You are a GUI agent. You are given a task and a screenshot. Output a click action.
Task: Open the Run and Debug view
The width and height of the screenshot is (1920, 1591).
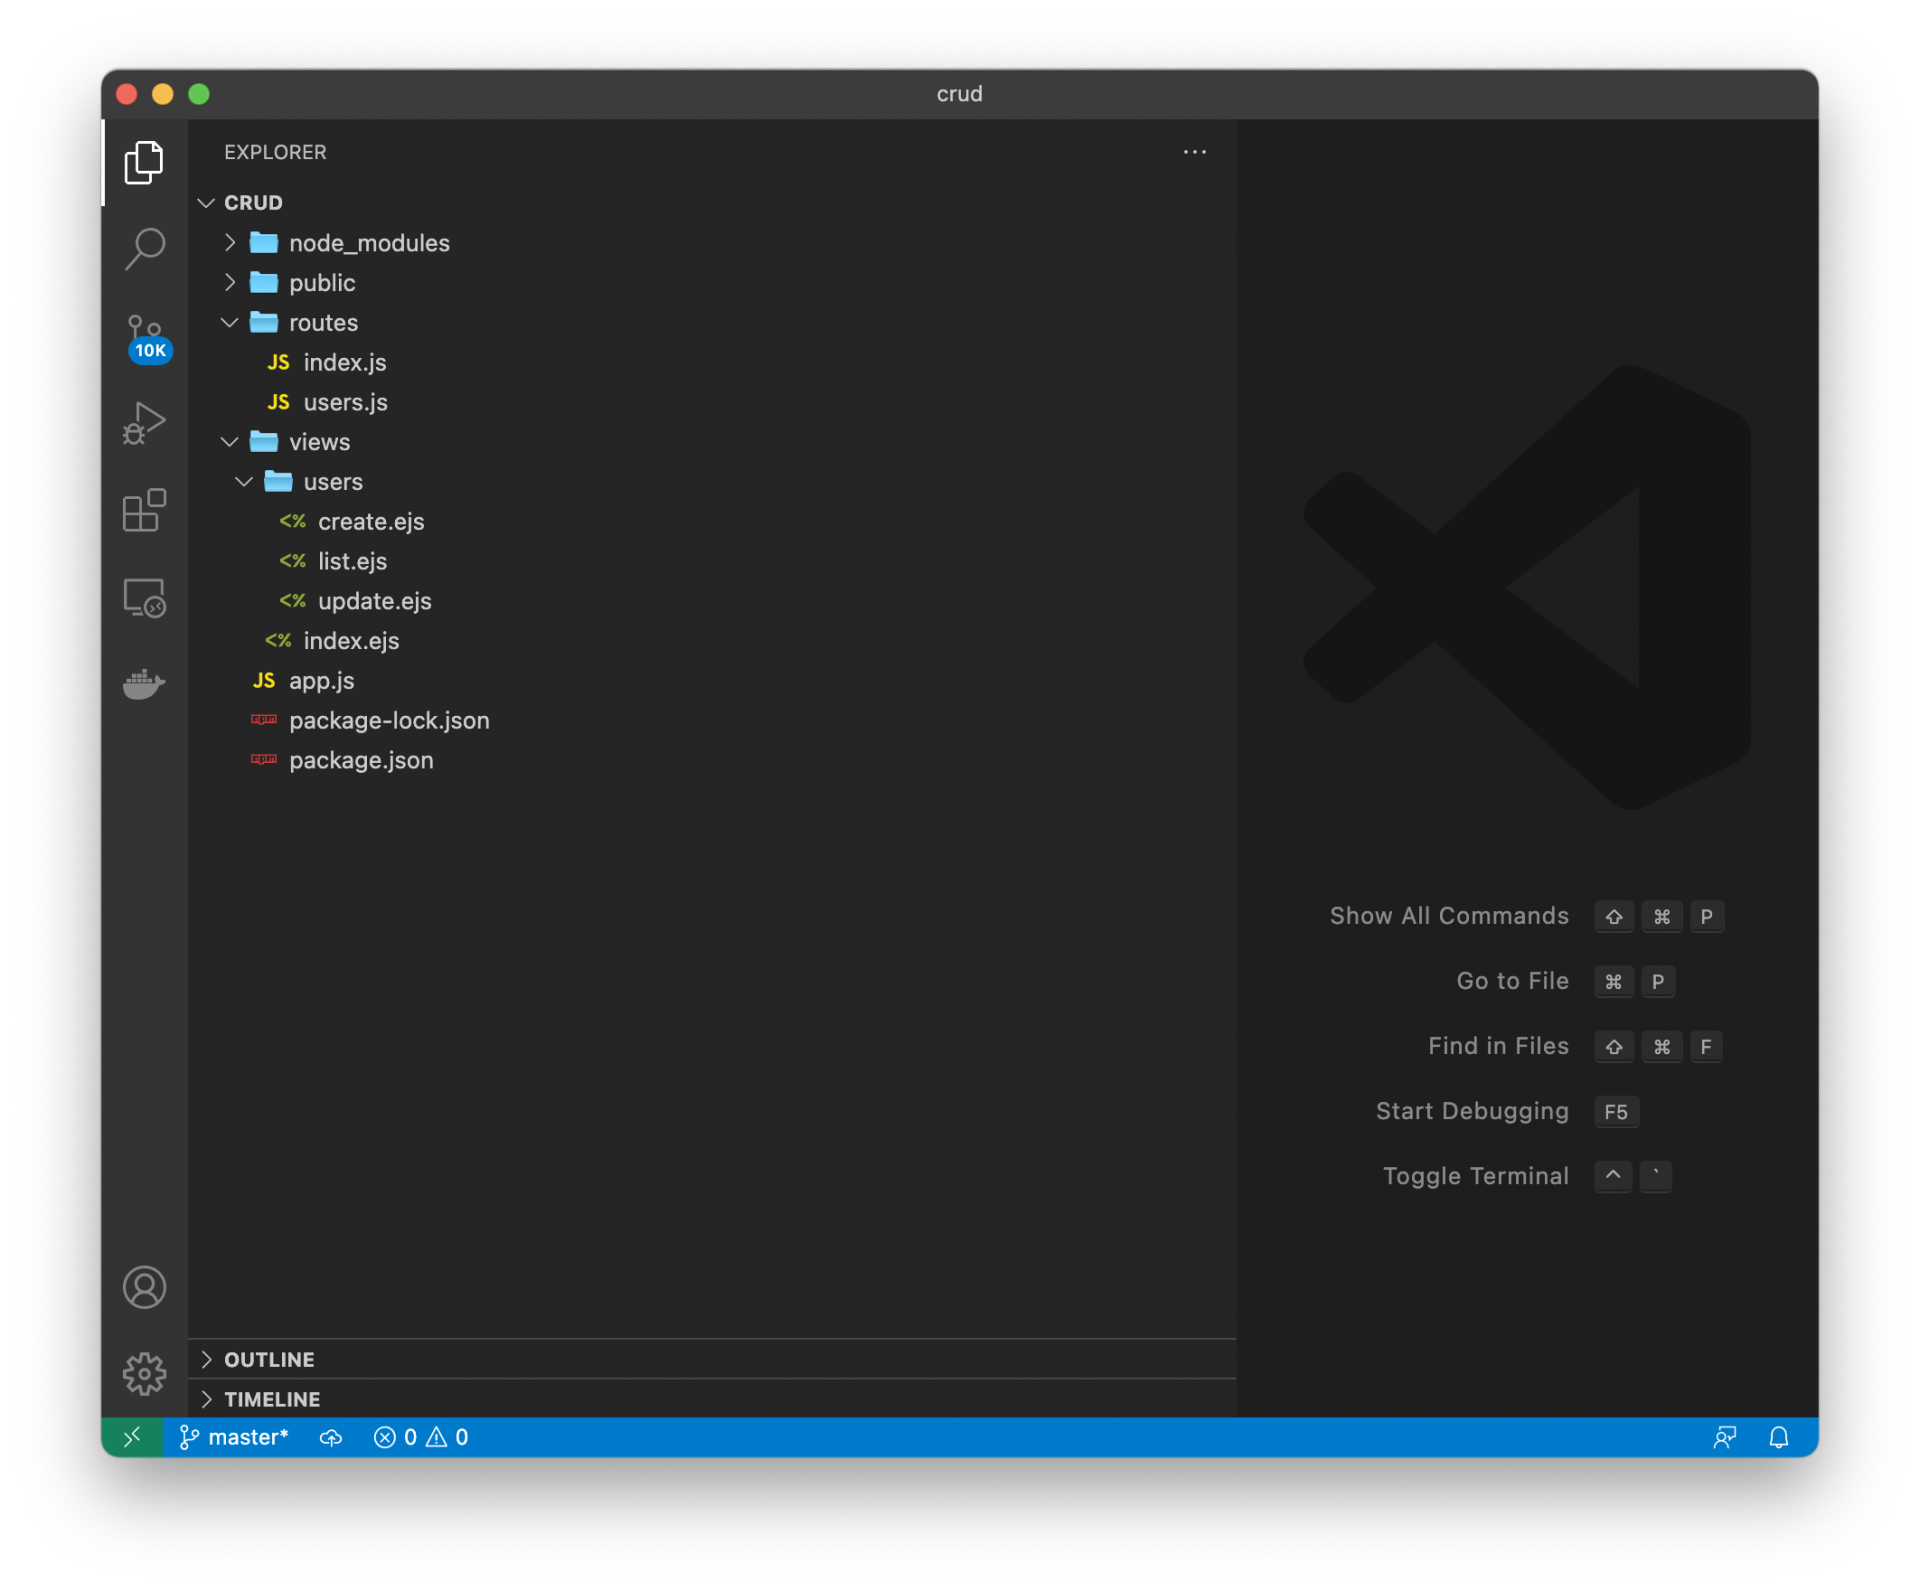[145, 423]
